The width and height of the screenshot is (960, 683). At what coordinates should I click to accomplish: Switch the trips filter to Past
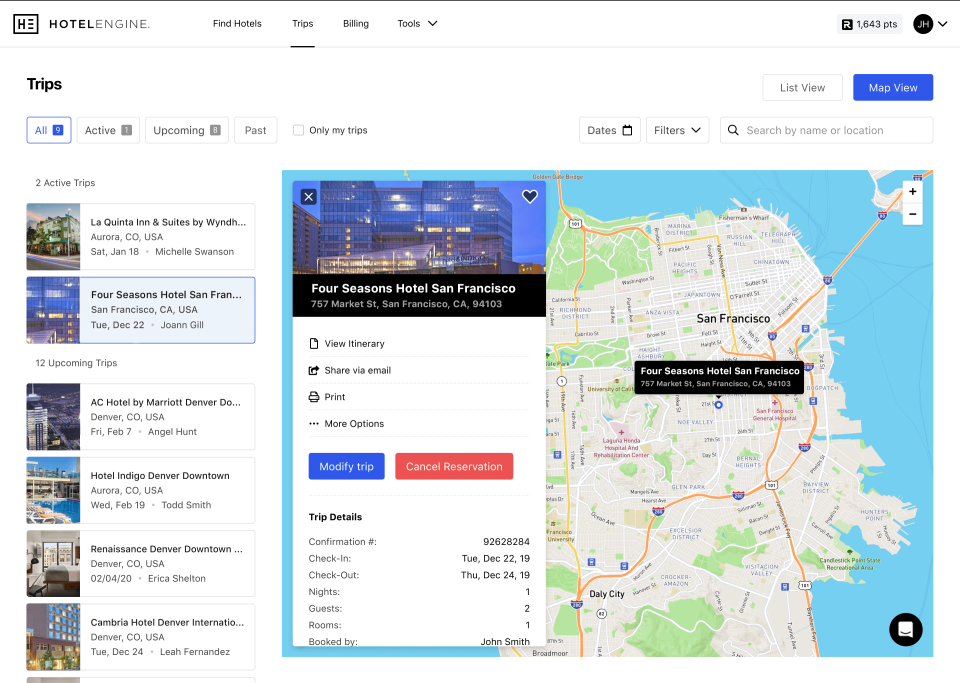tap(255, 130)
